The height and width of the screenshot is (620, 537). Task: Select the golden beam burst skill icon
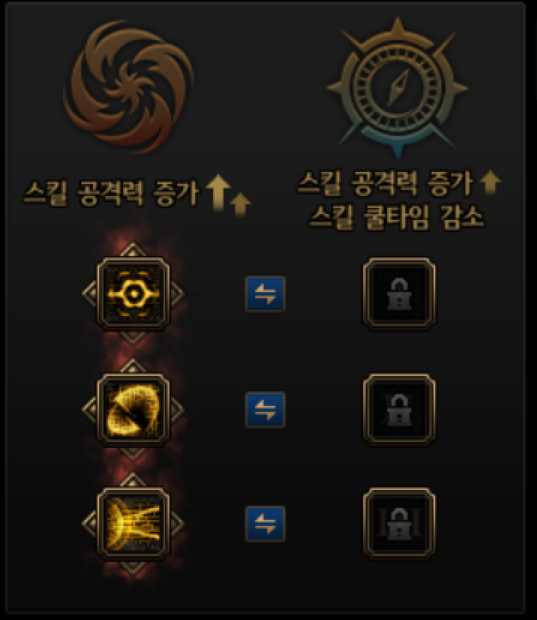click(x=133, y=524)
